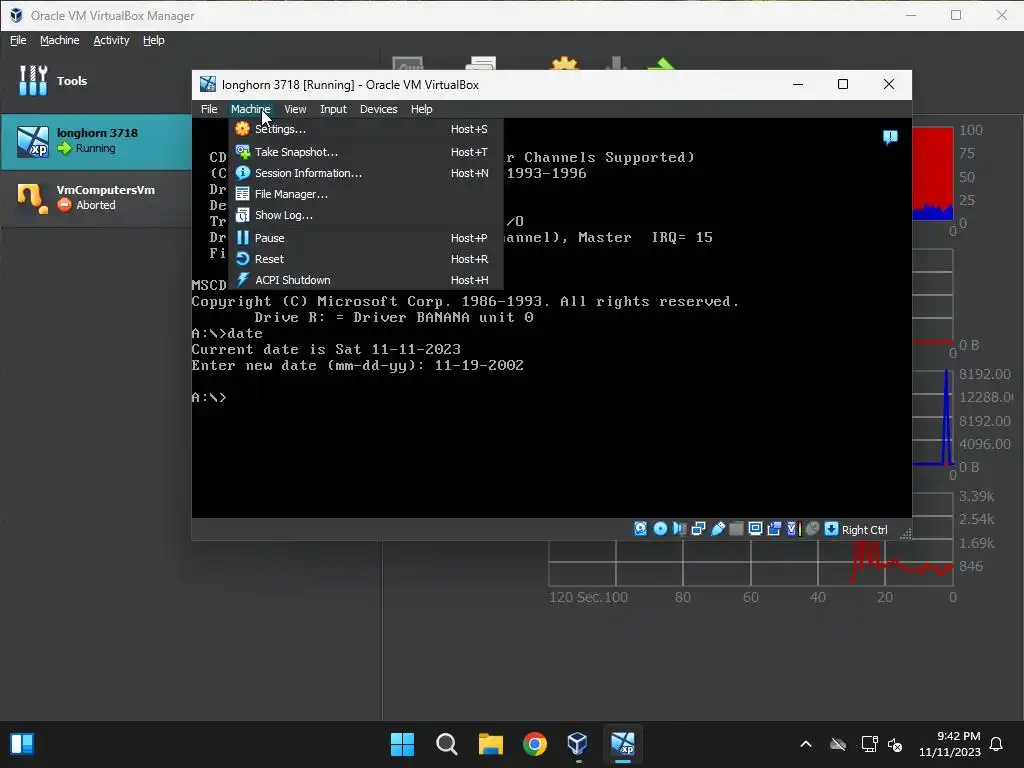
Task: Click the shared folders status icon
Action: click(x=736, y=529)
